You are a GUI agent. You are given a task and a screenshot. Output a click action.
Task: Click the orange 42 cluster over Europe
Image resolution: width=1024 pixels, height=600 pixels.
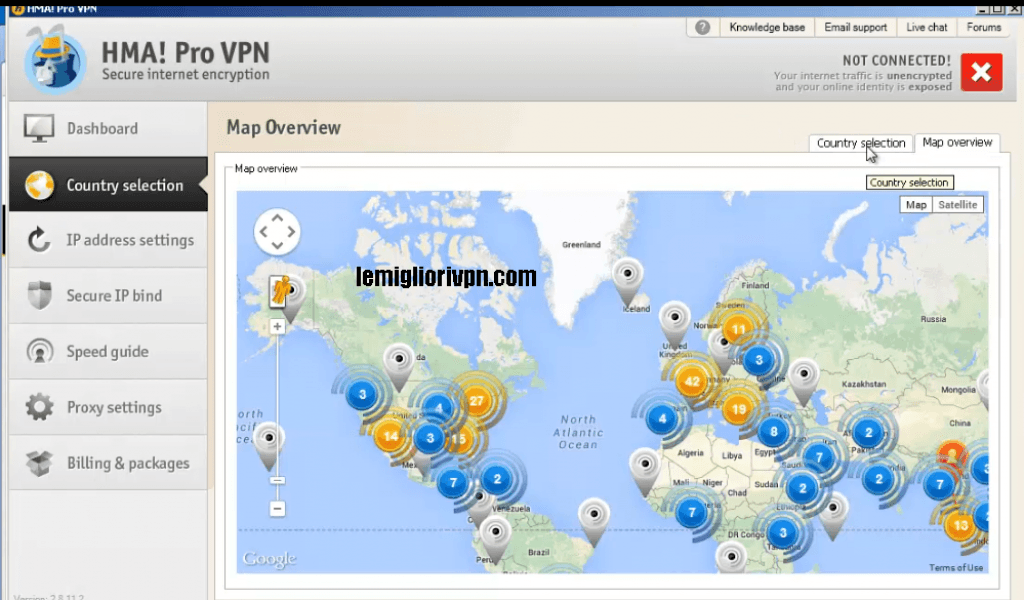(x=692, y=381)
